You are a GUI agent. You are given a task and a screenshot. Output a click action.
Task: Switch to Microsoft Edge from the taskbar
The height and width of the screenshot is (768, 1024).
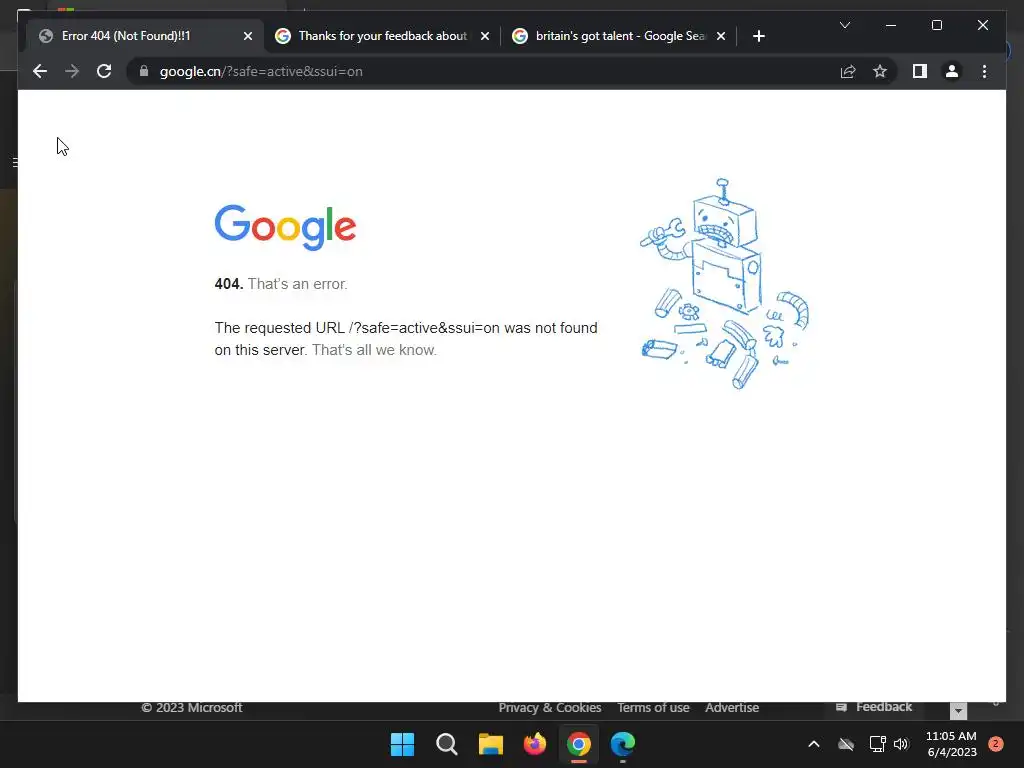pos(623,744)
